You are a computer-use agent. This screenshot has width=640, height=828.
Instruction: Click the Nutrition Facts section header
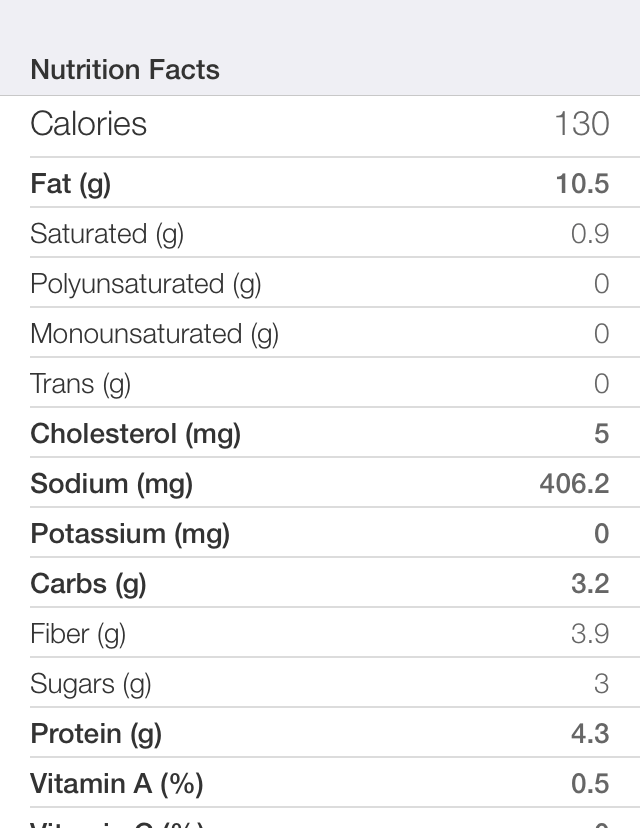tap(125, 70)
